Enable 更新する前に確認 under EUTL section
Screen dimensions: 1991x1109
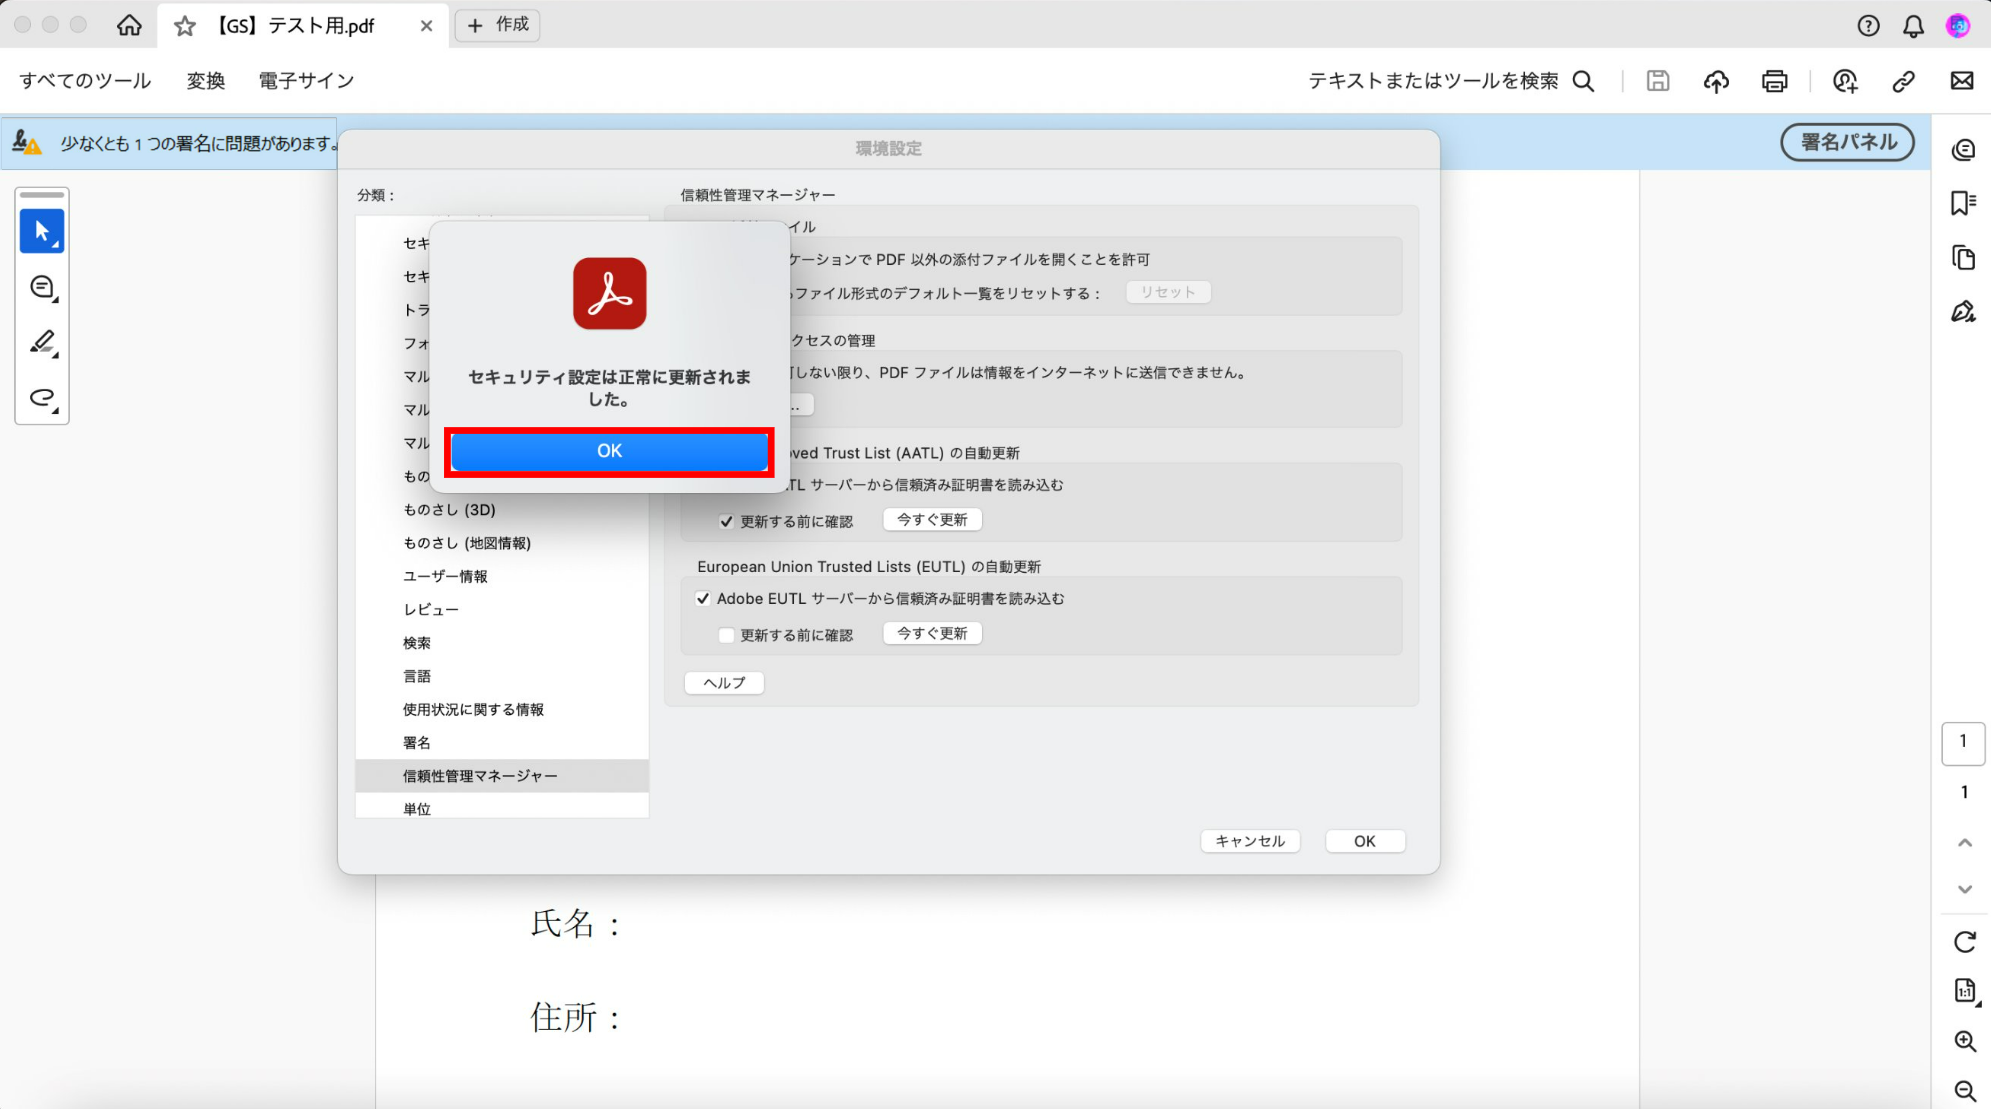tap(727, 634)
